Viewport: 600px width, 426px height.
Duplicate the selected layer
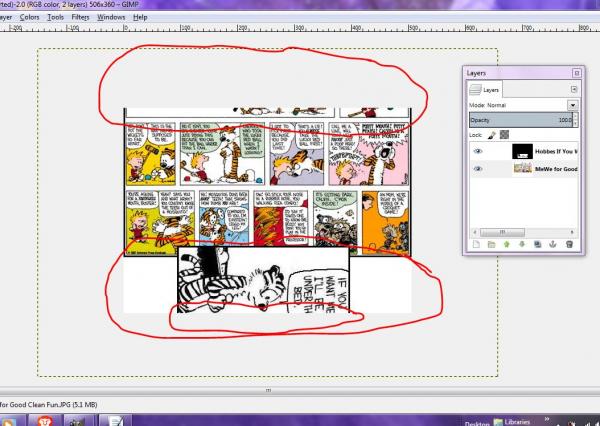tap(538, 244)
